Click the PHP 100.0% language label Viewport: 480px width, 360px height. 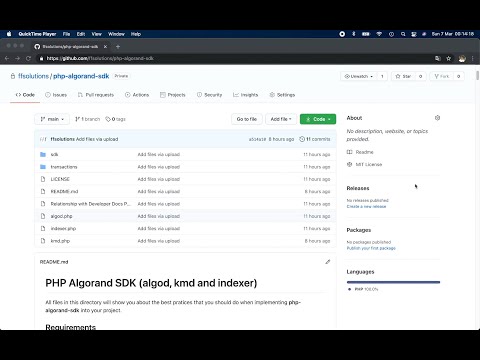click(x=366, y=289)
